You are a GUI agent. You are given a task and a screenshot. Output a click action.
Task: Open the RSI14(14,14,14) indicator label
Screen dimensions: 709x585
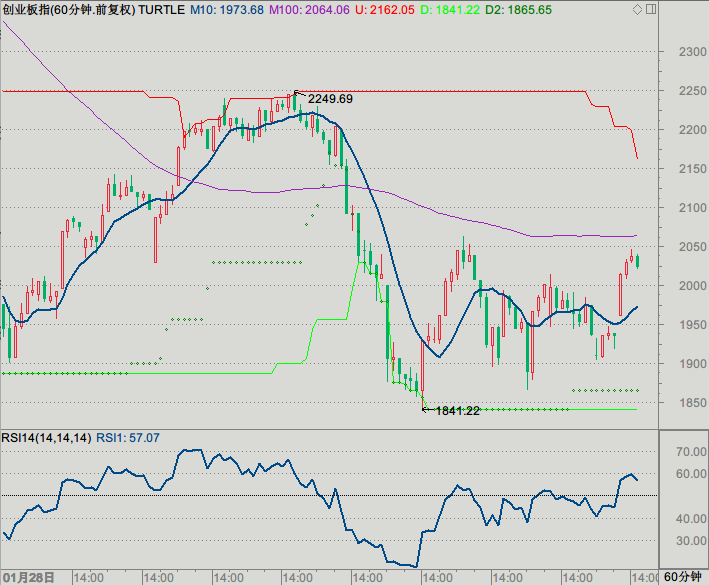pos(46,438)
